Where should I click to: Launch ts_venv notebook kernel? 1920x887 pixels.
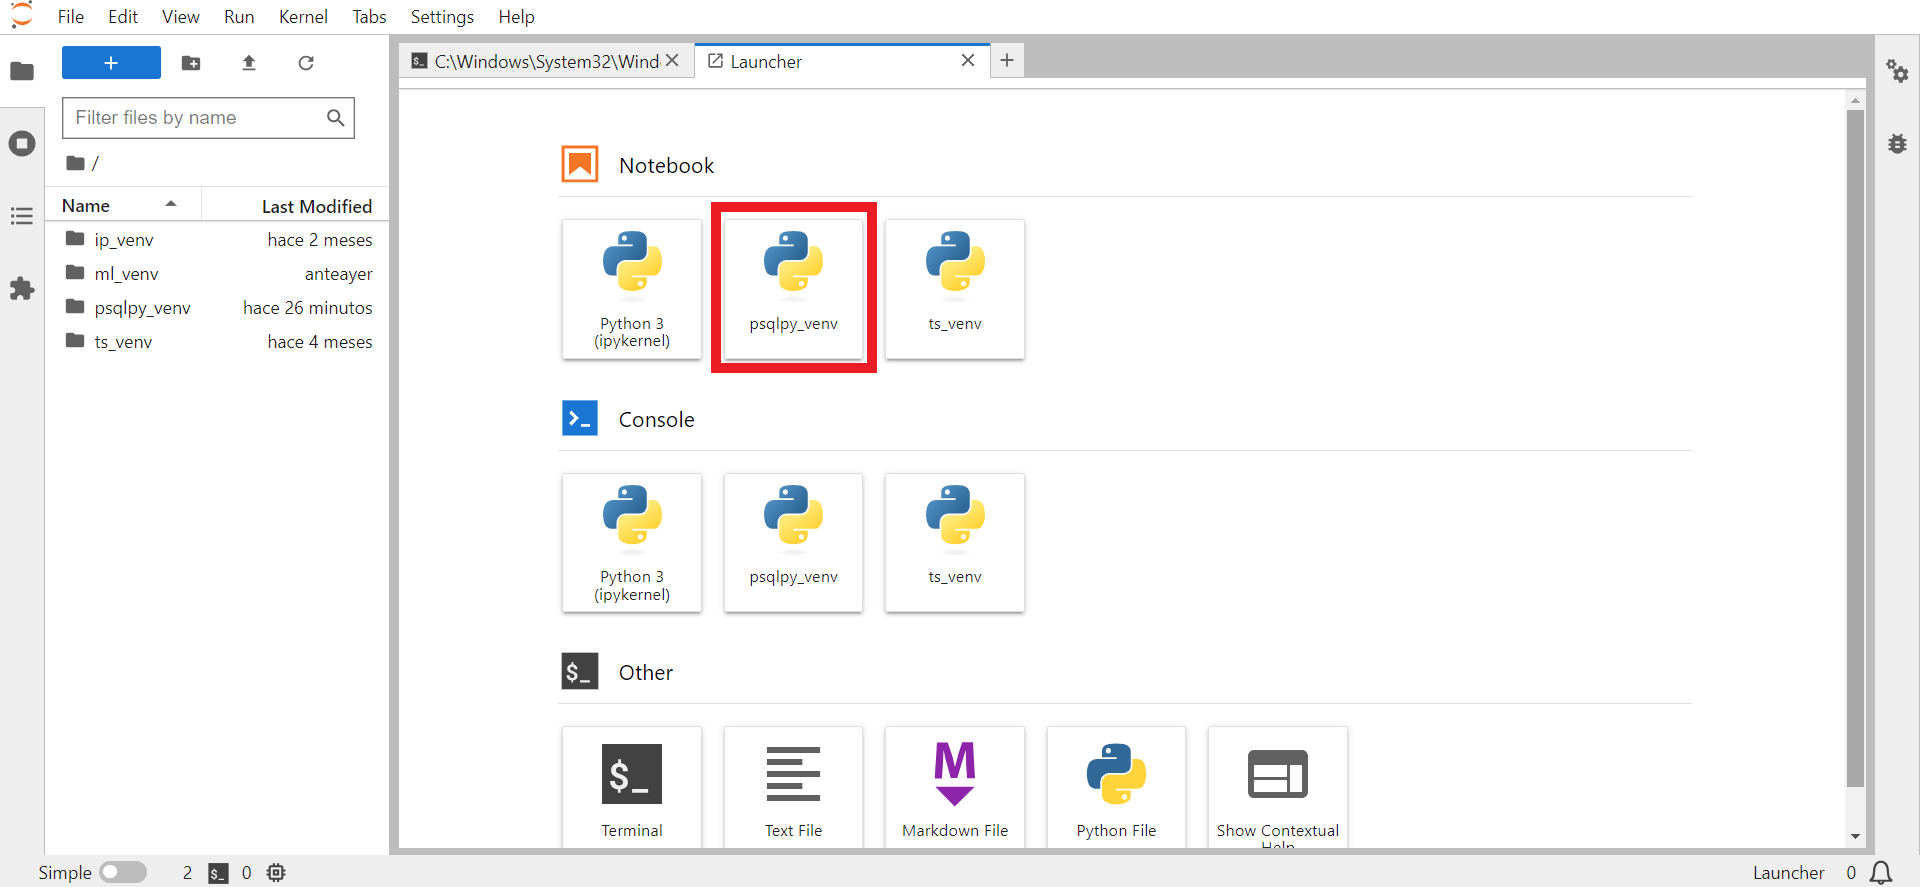click(955, 289)
